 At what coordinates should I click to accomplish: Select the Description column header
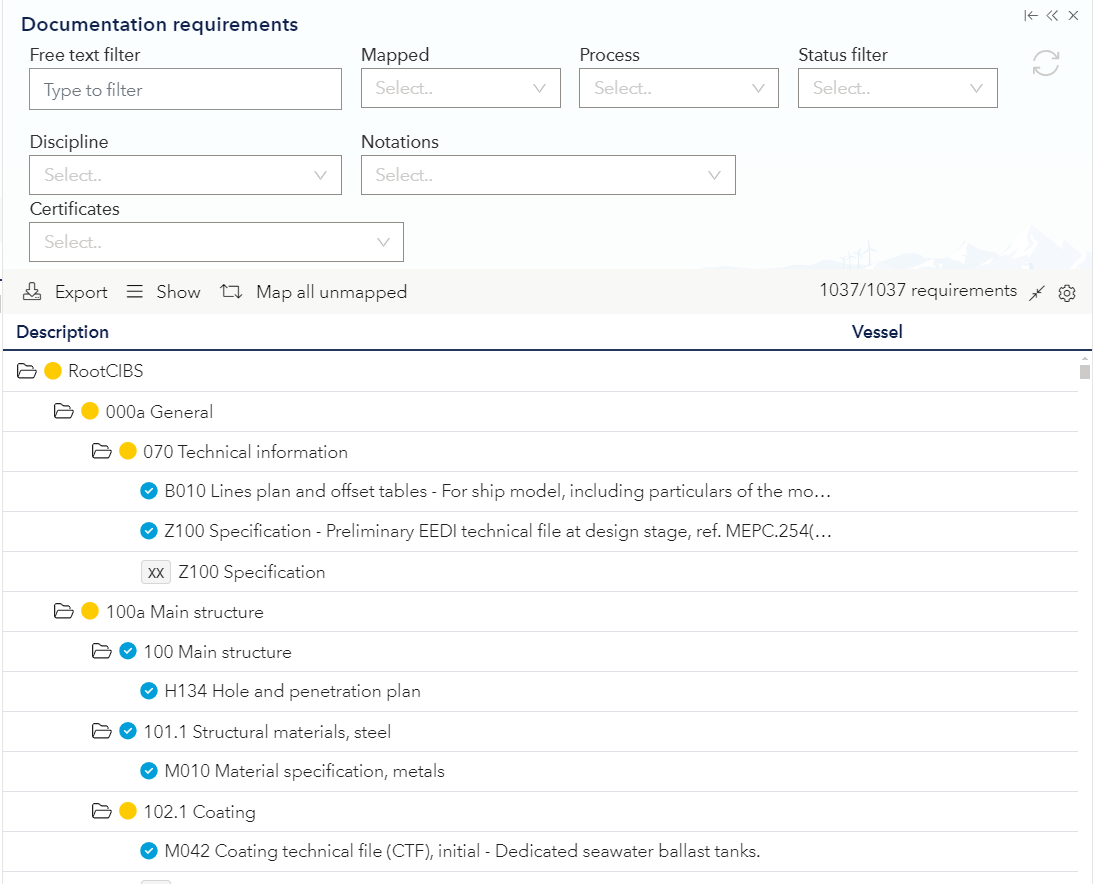63,331
